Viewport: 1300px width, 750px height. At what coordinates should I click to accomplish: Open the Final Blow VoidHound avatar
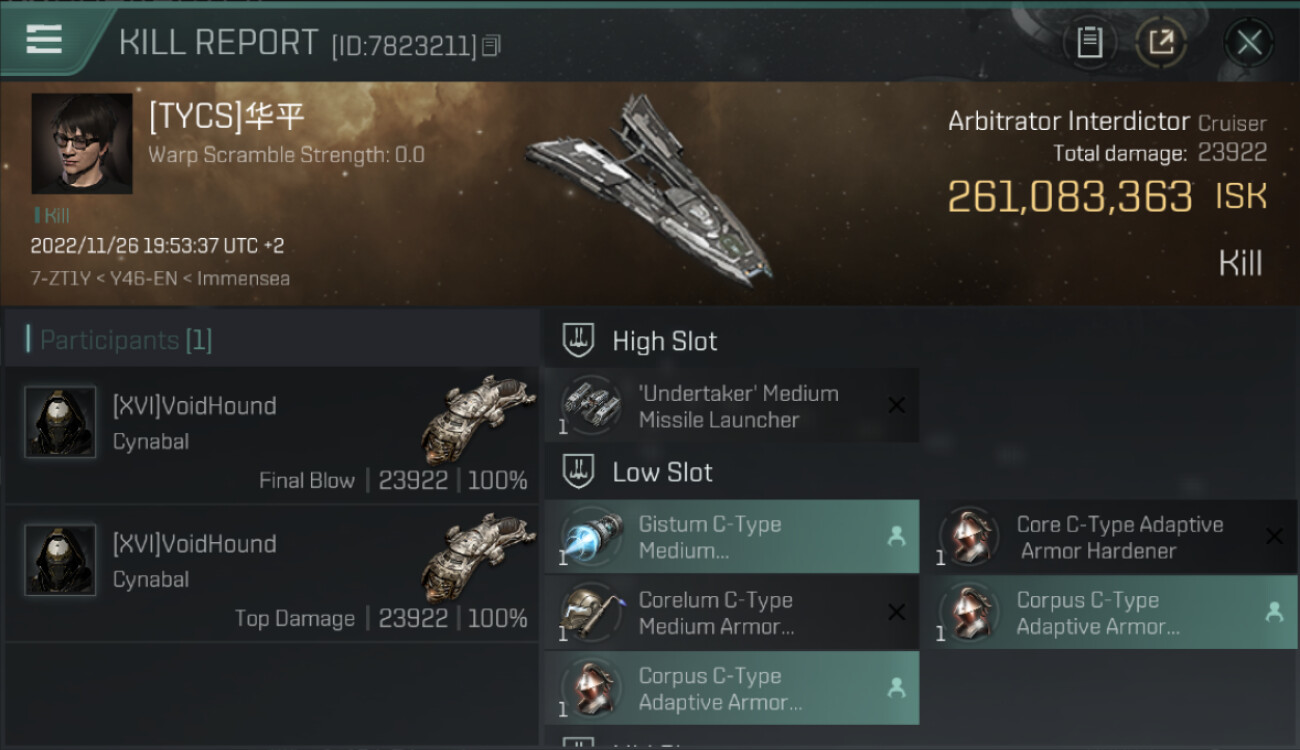click(60, 422)
